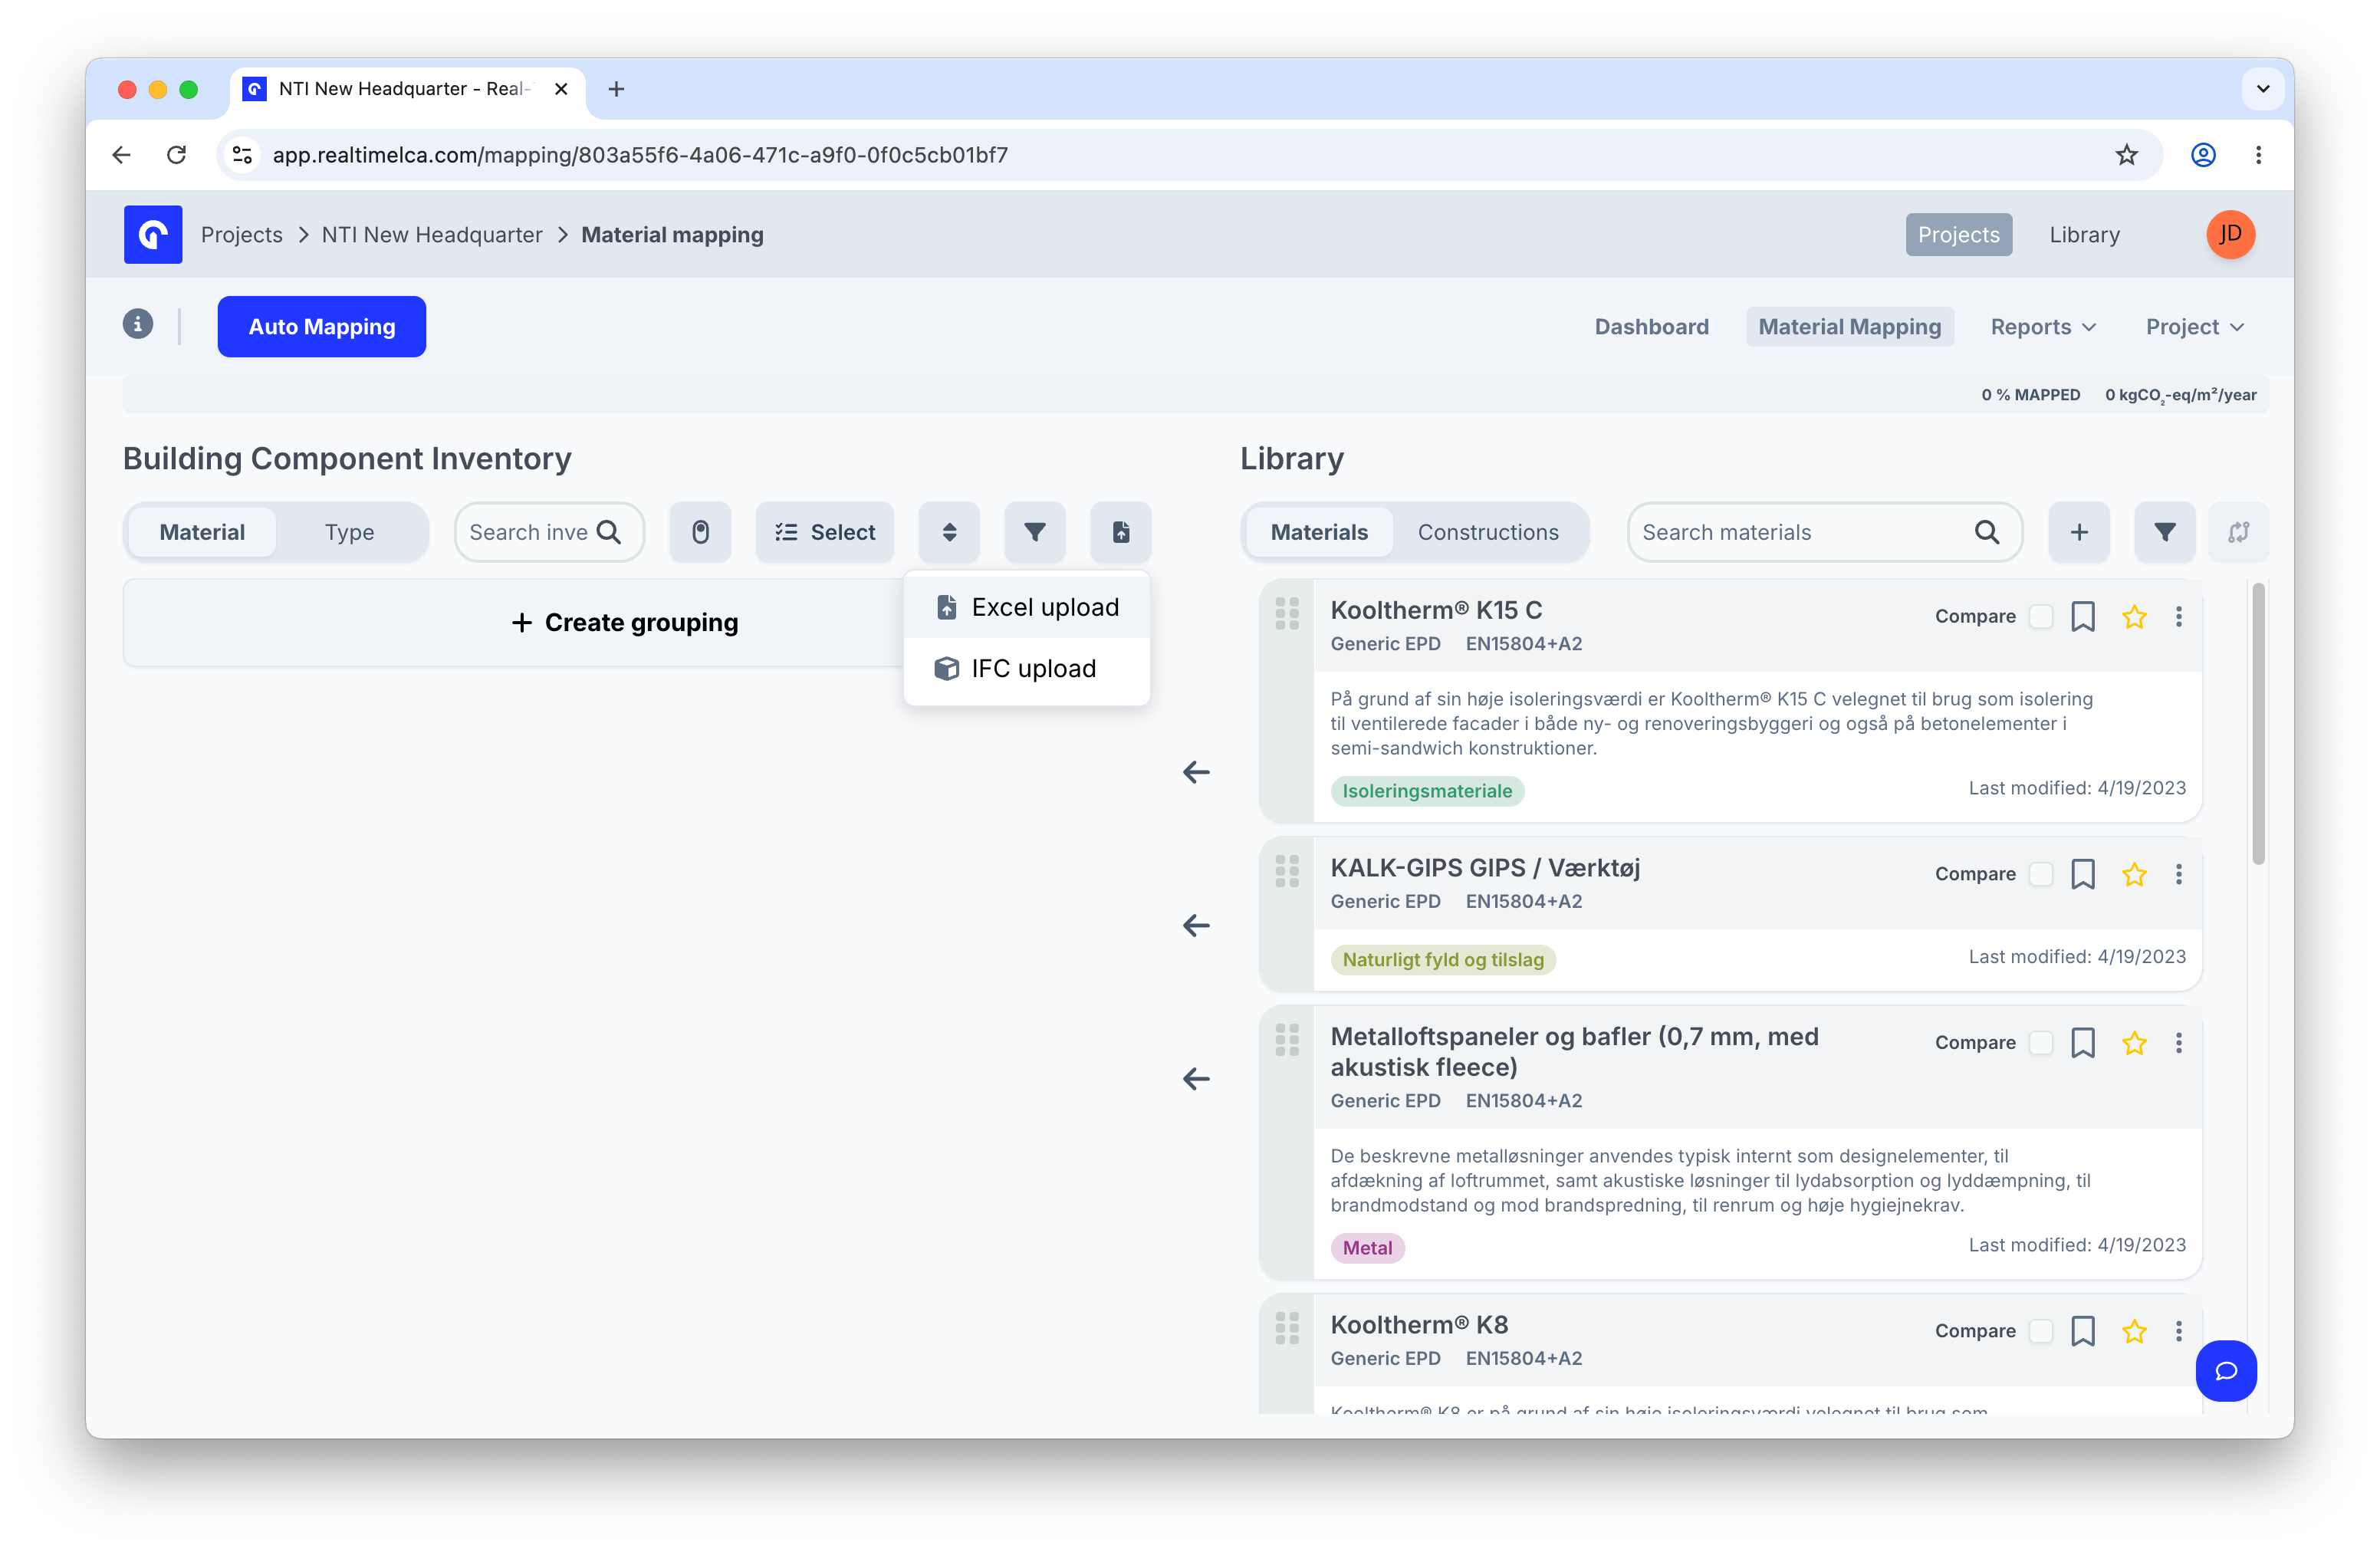This screenshot has width=2380, height=1552.
Task: Grab the drag handle of Metalloftspaneler og bafler
Action: click(1287, 1040)
